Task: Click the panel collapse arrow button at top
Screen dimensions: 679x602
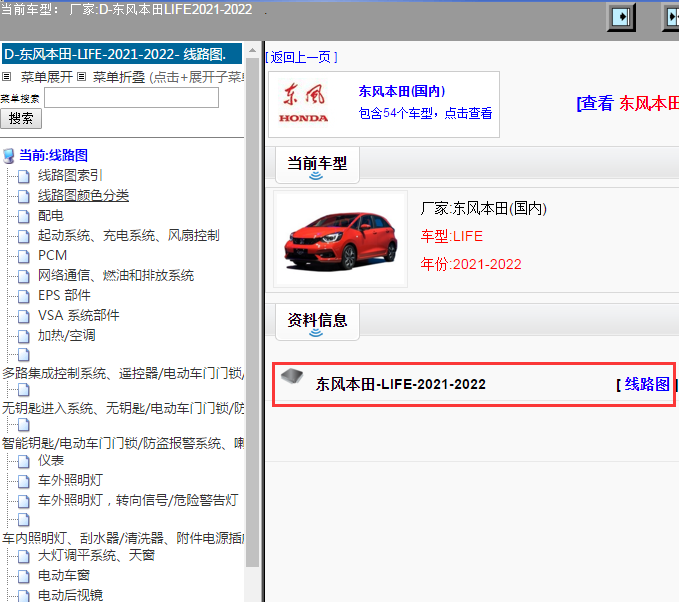Action: (621, 17)
